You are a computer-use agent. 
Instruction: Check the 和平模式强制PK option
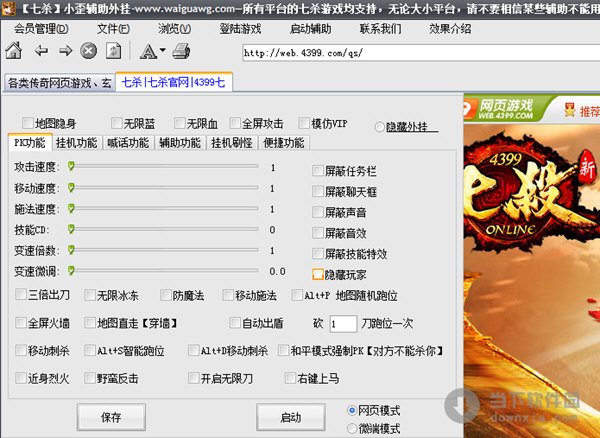(x=283, y=350)
